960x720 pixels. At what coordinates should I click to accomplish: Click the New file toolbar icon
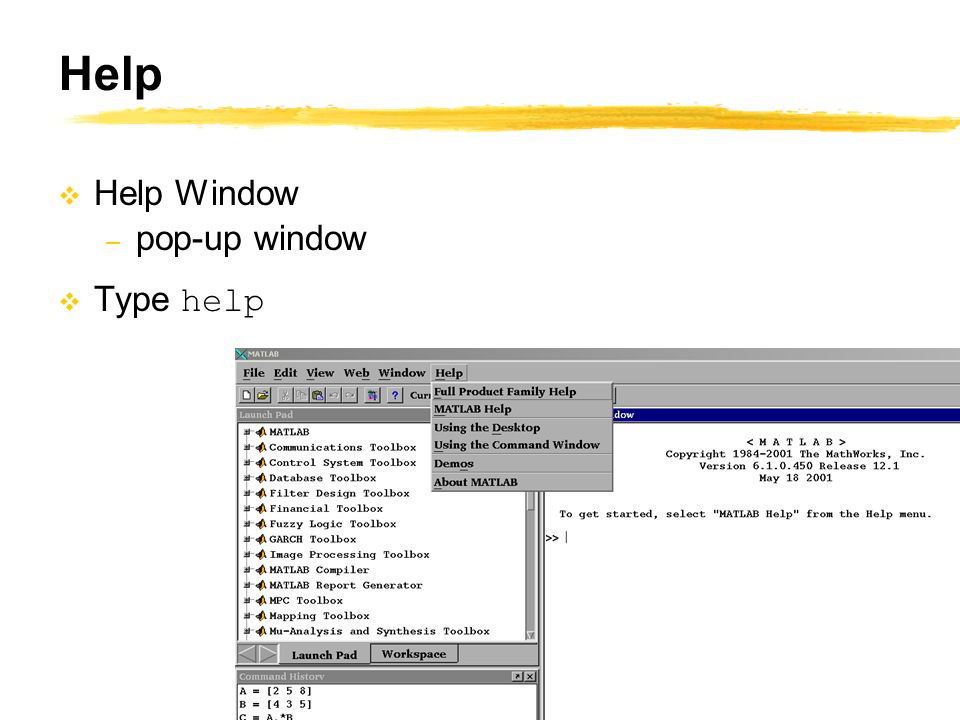coord(247,396)
